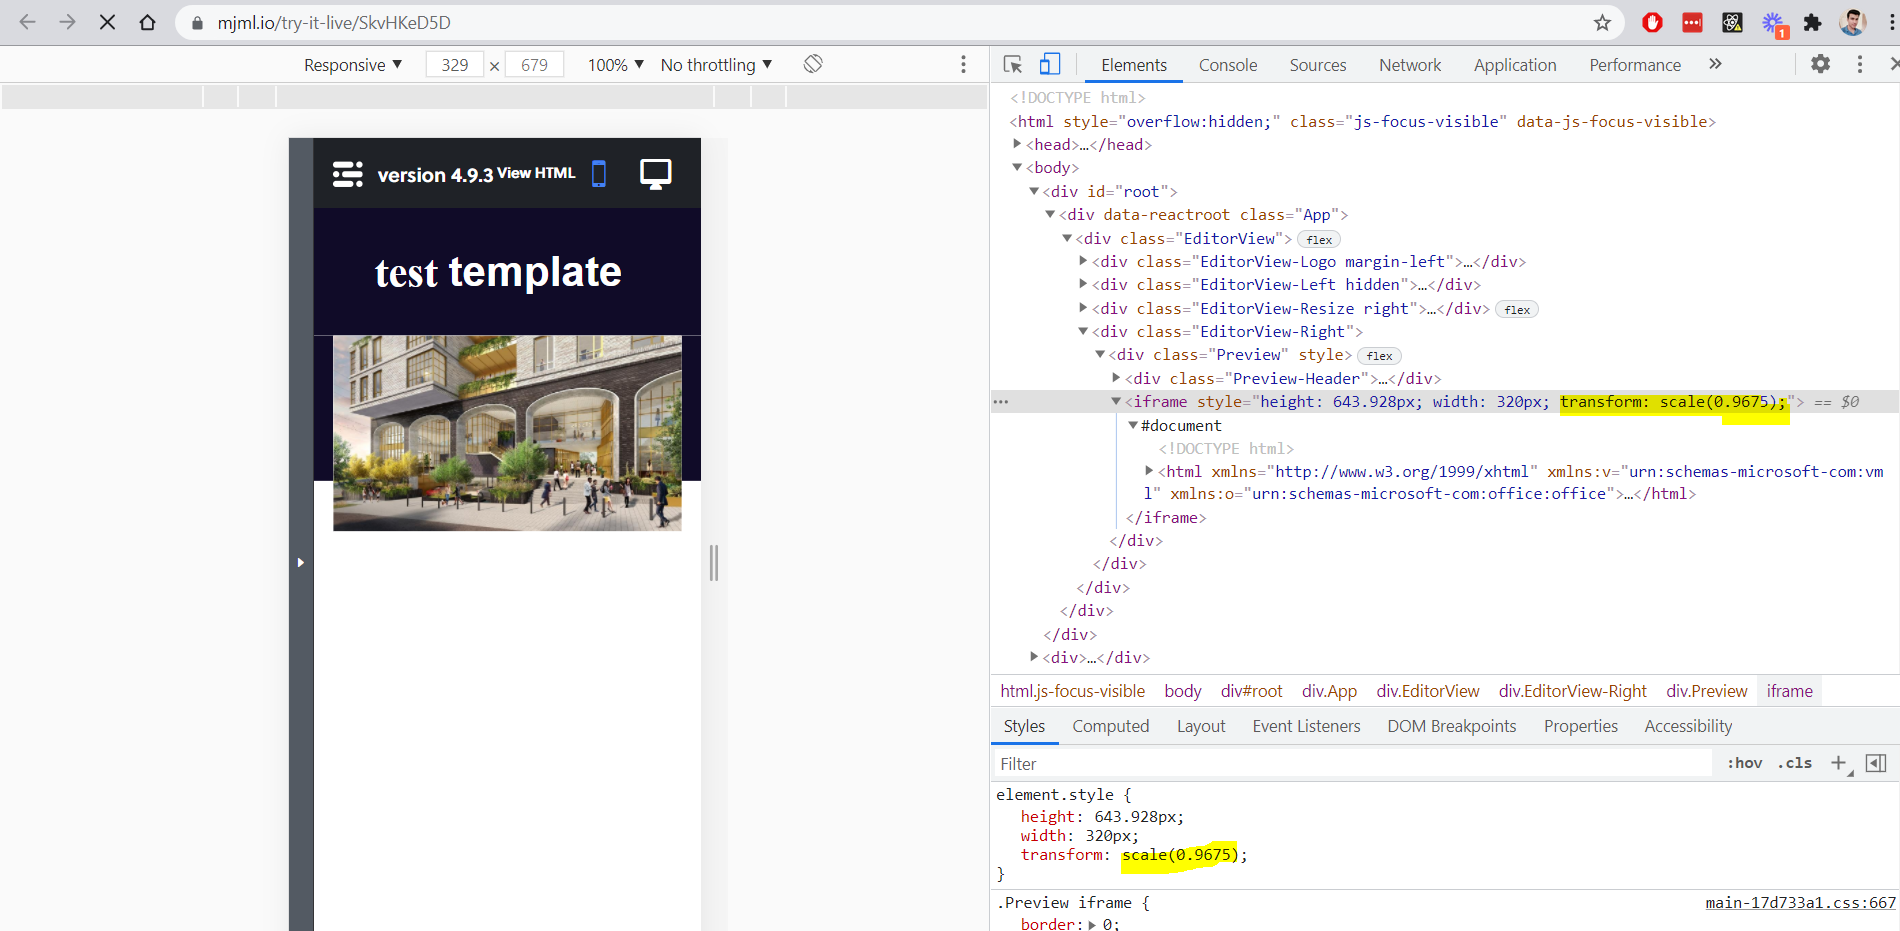Toggle the device toolbar icon
1900x931 pixels.
point(1048,63)
